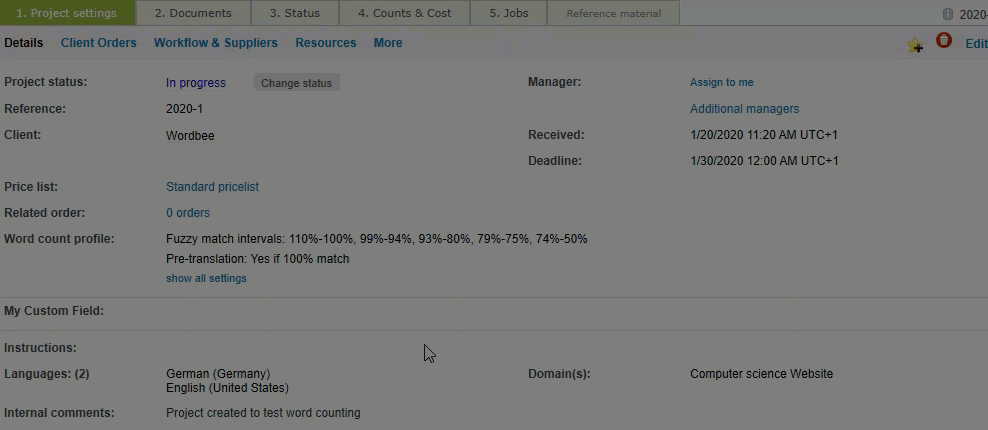Open the Additional managers link

(744, 109)
